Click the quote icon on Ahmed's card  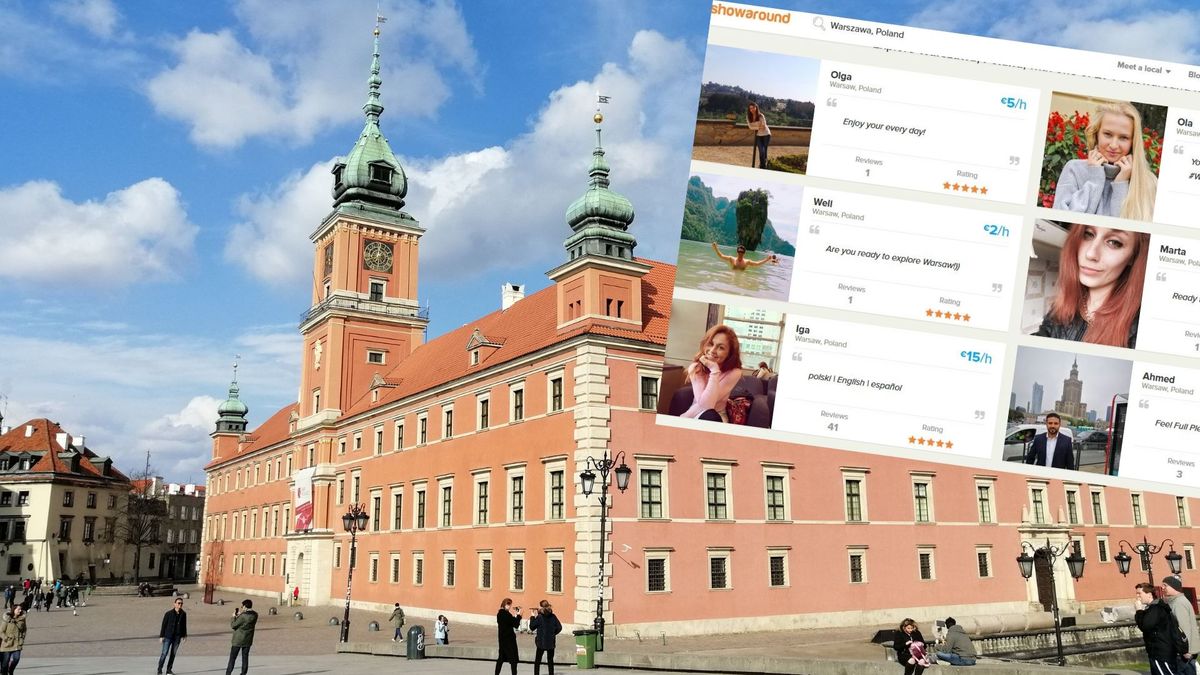coord(1146,403)
